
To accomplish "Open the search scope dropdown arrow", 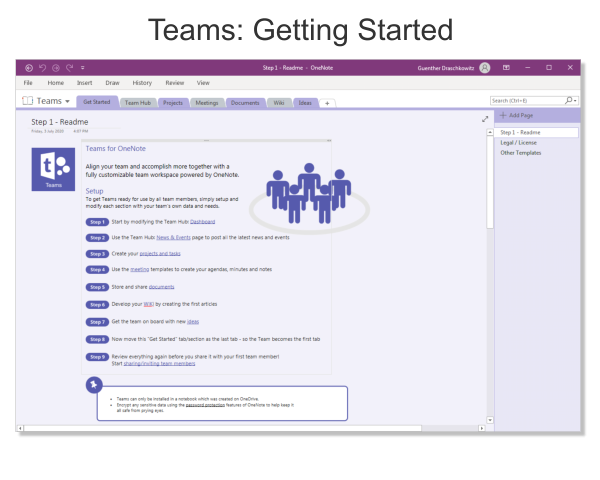I will coord(575,101).
